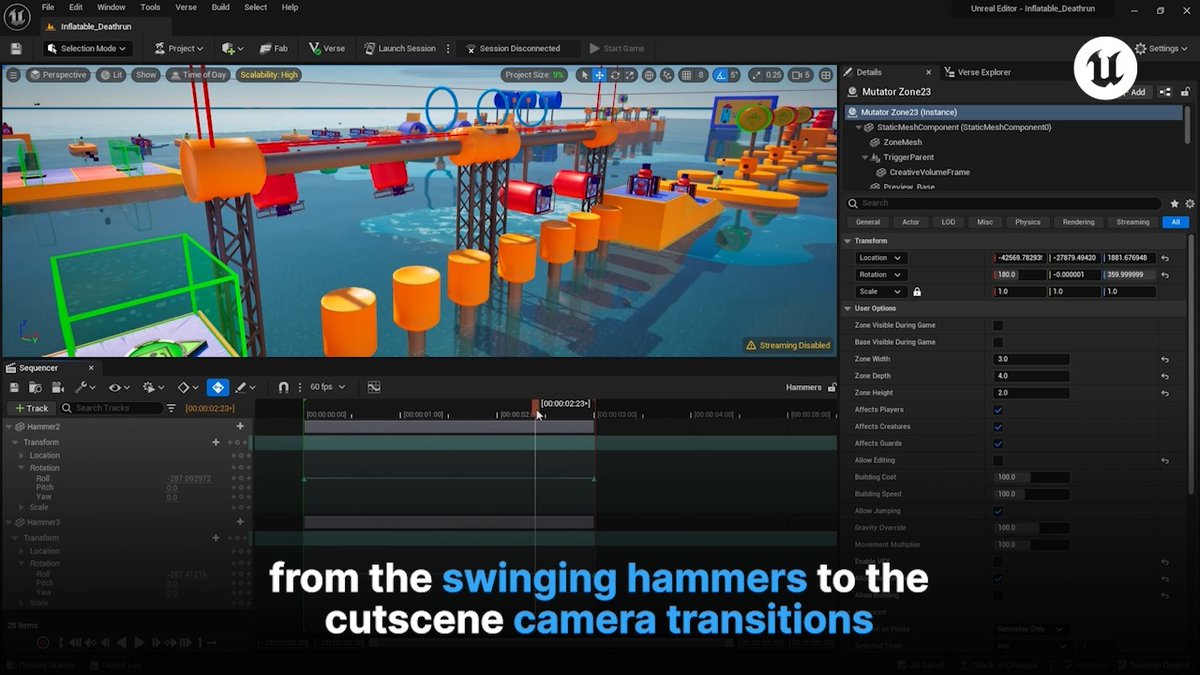
Task: Click the Sequencer browse-to-asset icon
Action: pos(36,387)
